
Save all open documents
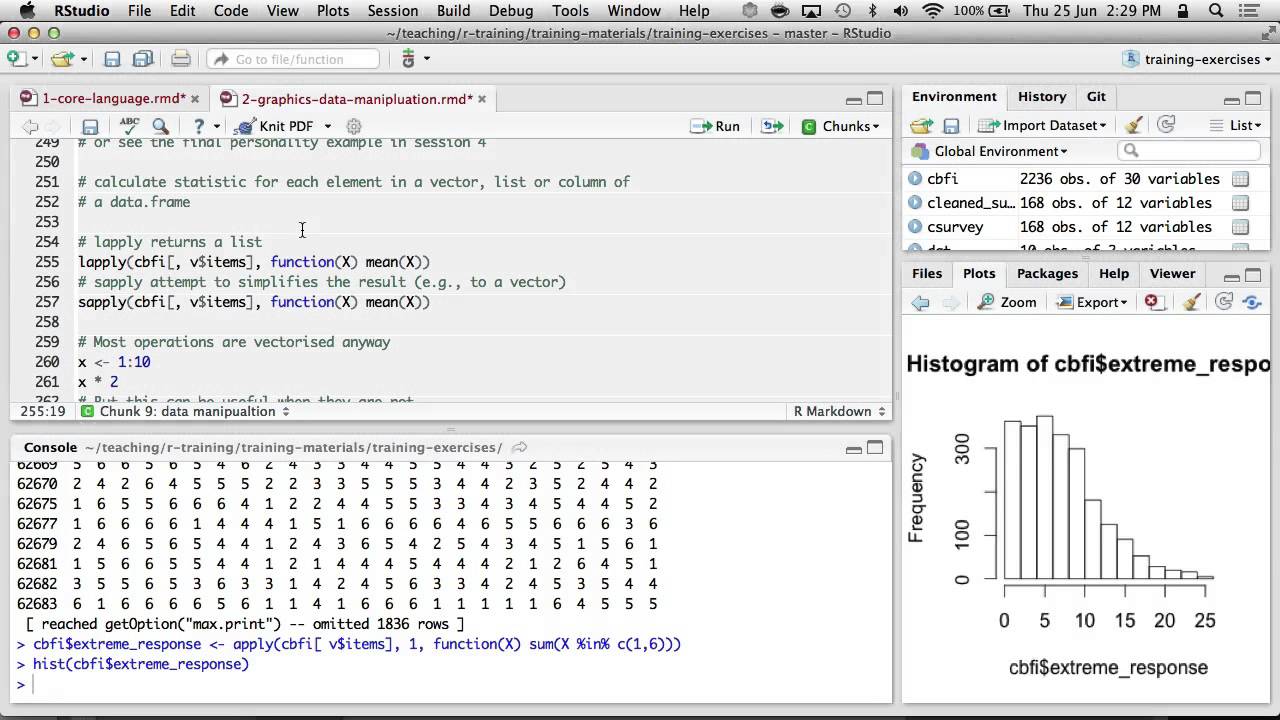[142, 59]
